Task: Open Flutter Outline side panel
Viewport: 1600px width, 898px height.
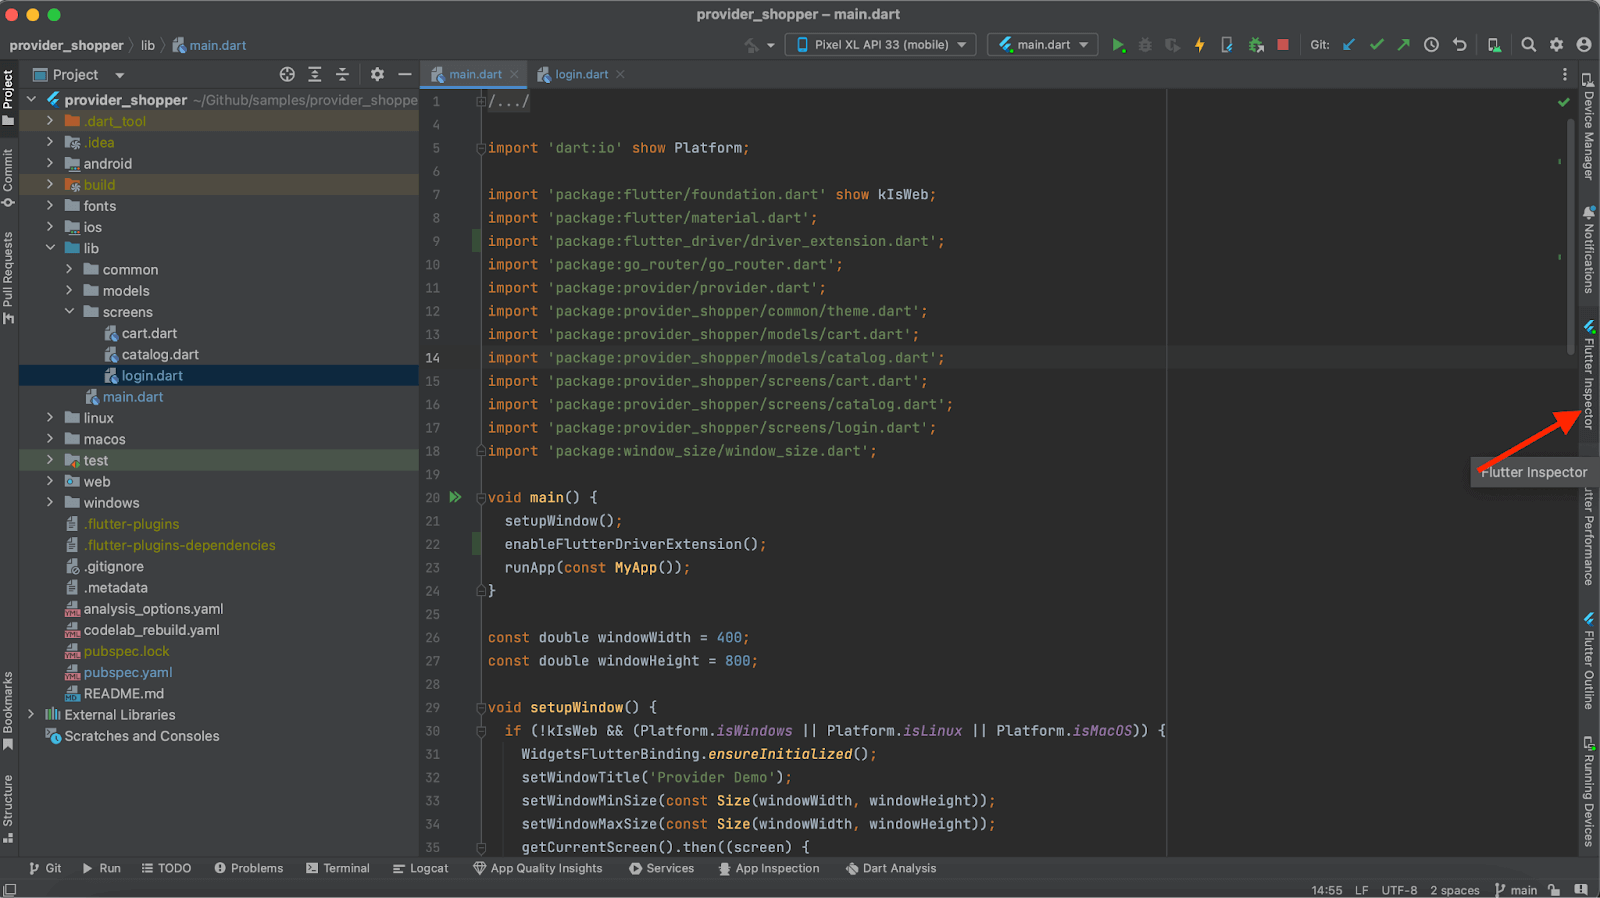Action: point(1588,661)
